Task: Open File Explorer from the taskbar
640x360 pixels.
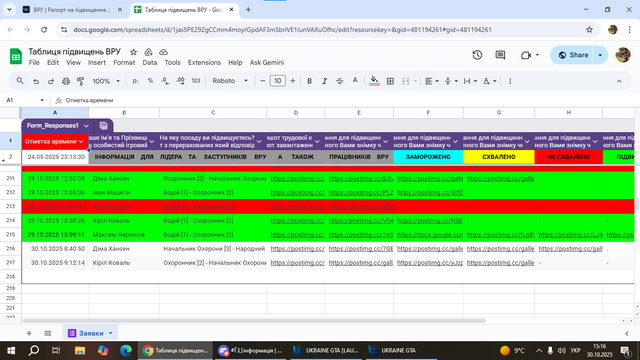Action: click(80, 350)
